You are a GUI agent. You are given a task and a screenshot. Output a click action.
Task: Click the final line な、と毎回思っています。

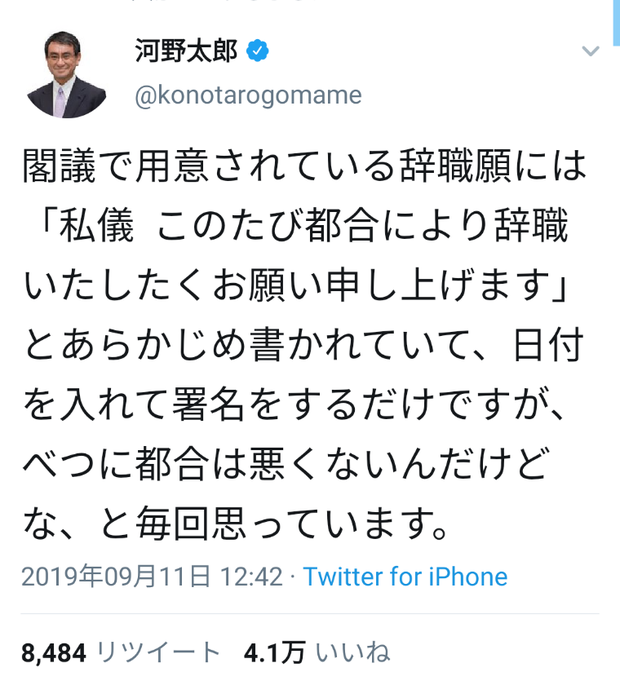(x=236, y=524)
